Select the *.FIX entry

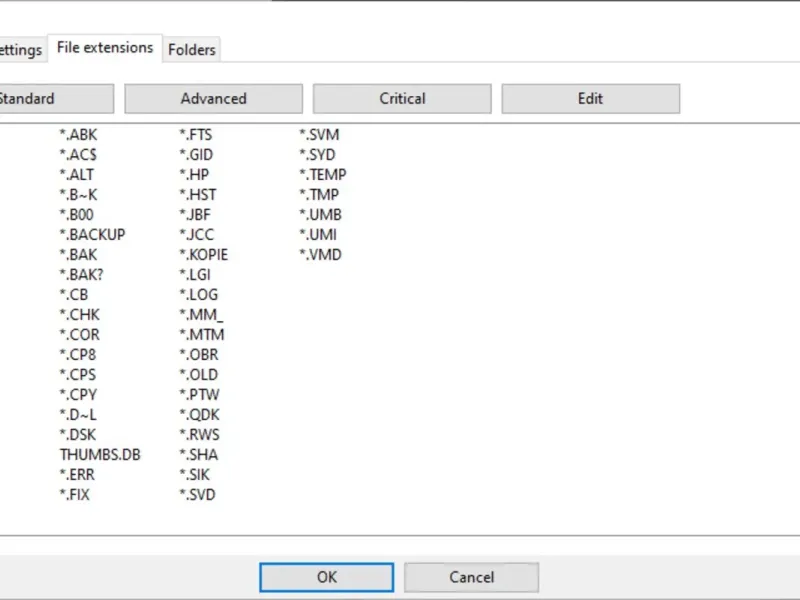click(74, 494)
